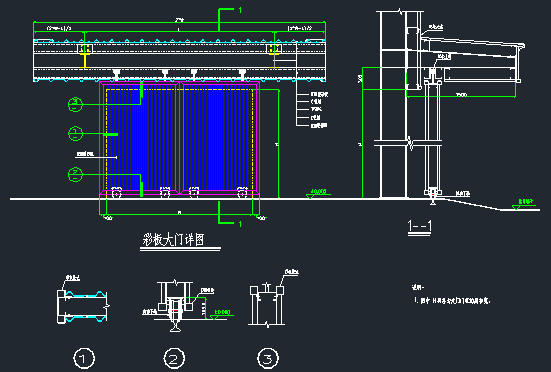Select the right blue door panel
The width and height of the screenshot is (551, 372).
click(x=220, y=138)
